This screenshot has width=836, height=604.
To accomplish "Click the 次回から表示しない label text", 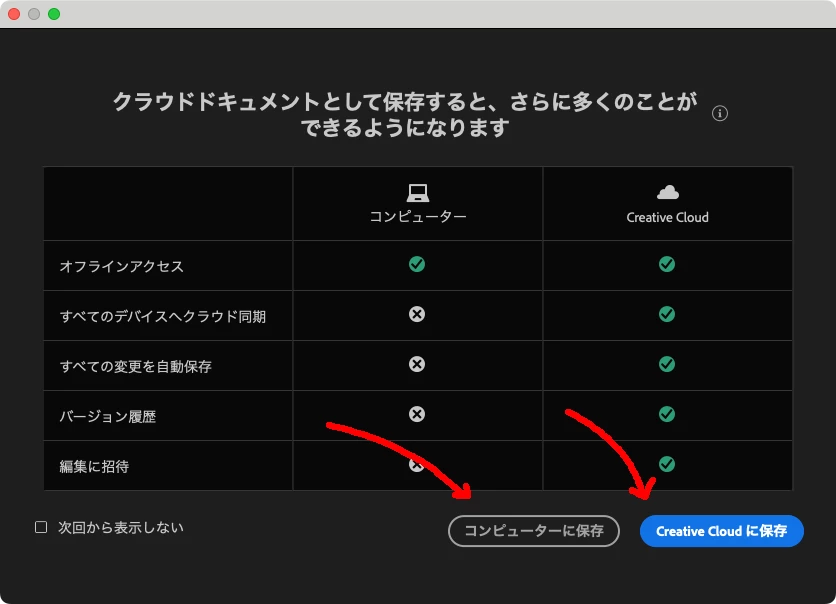I will [121, 527].
